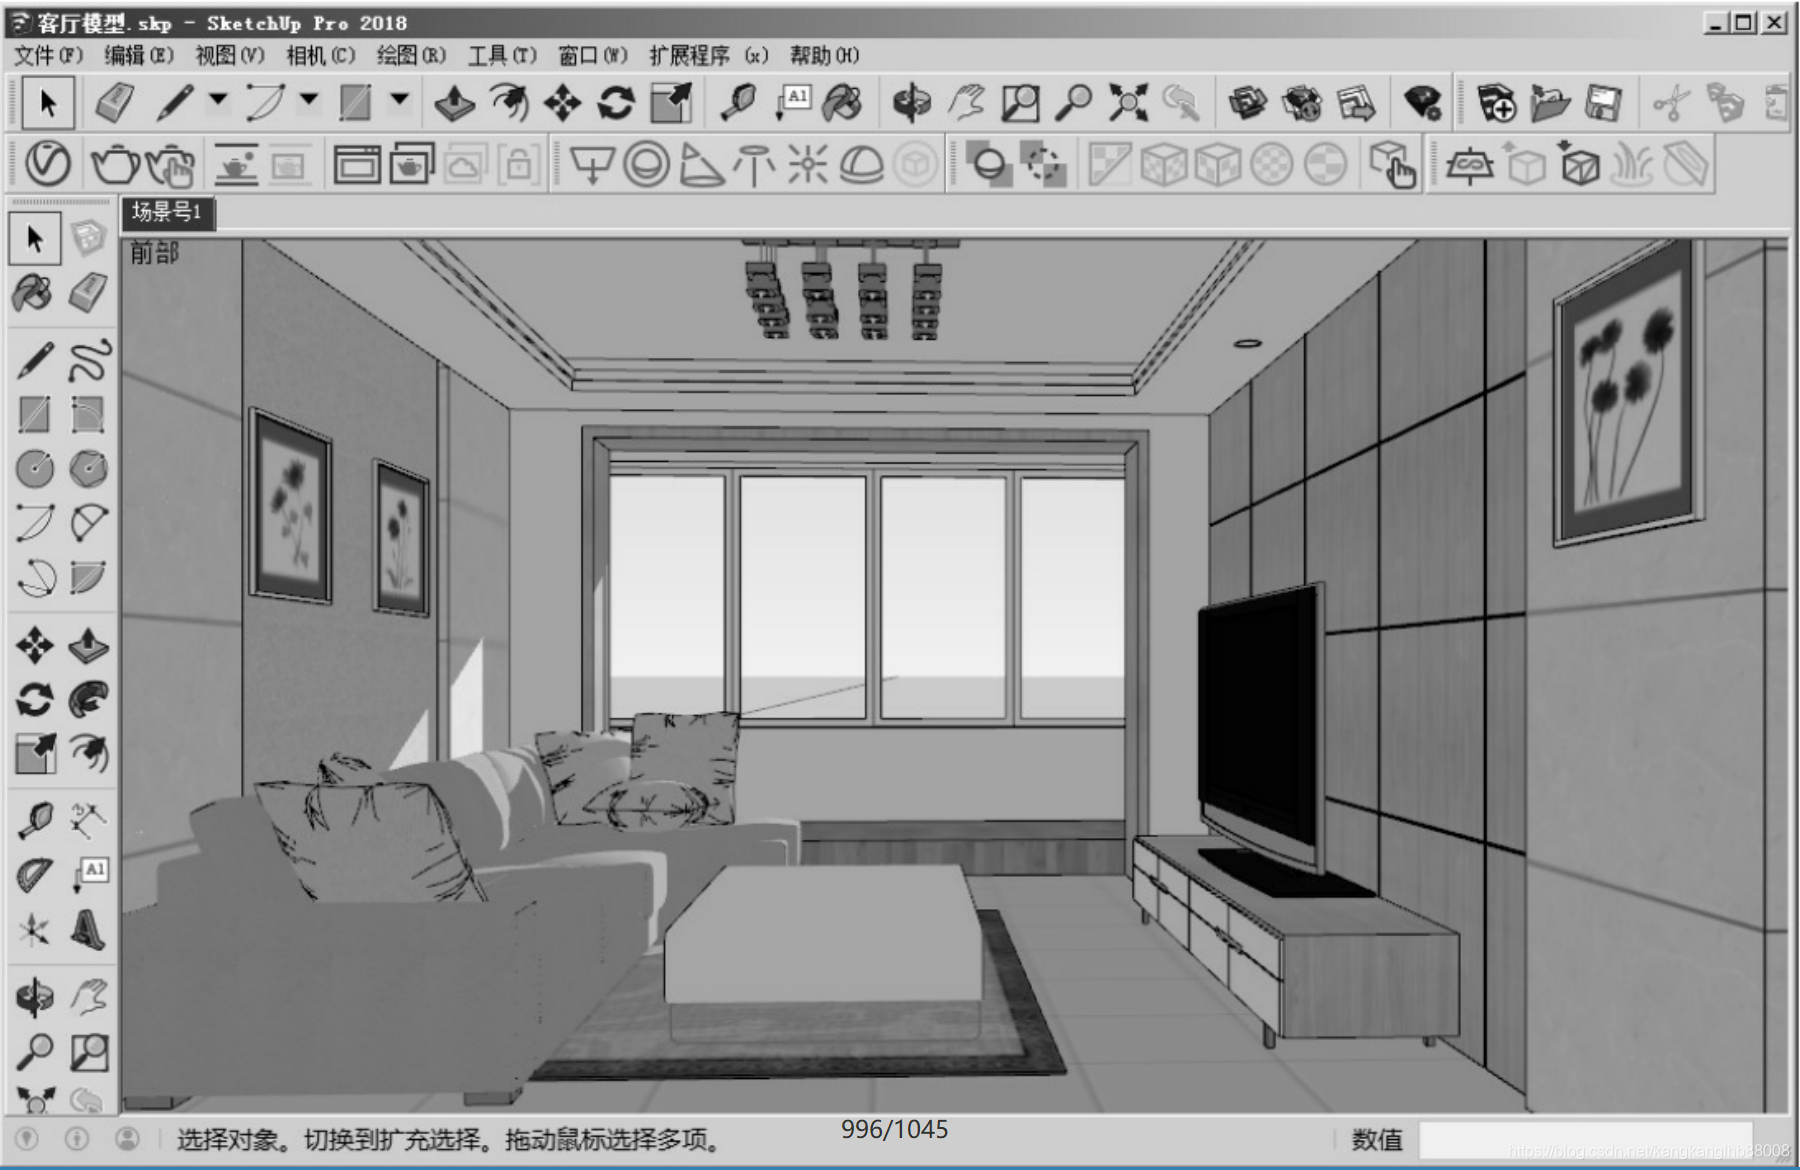The width and height of the screenshot is (1800, 1170).
Task: Activate the Pan hand tool in top toolbar
Action: click(x=966, y=103)
